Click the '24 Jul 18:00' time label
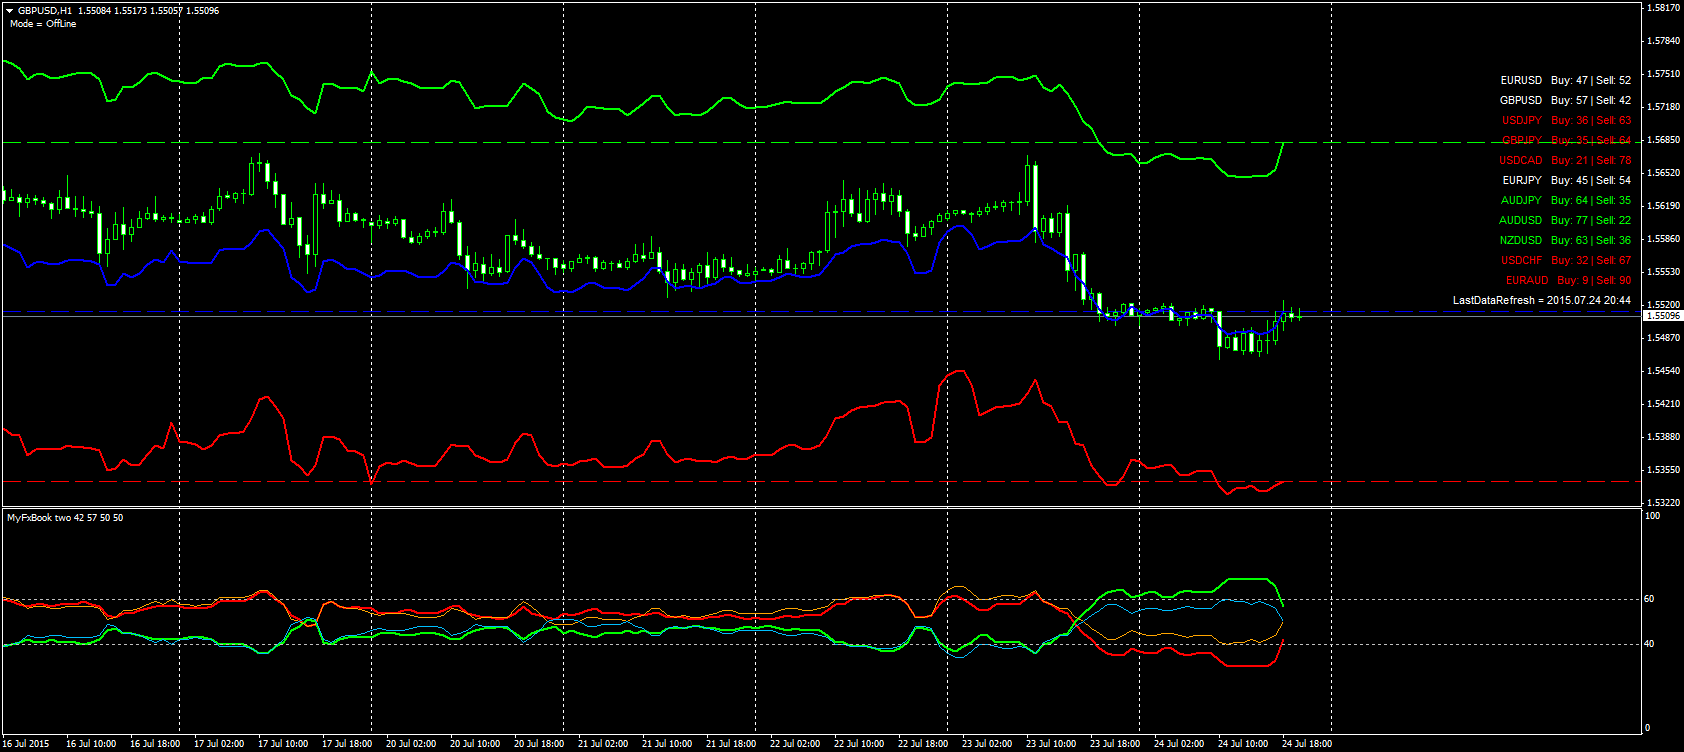This screenshot has width=1684, height=752. tap(1307, 744)
